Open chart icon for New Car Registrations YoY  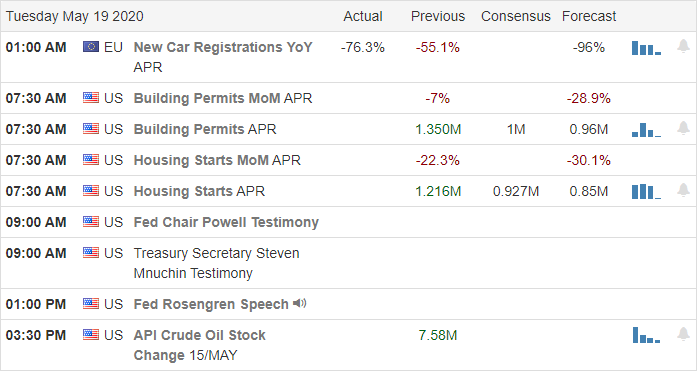tap(646, 48)
